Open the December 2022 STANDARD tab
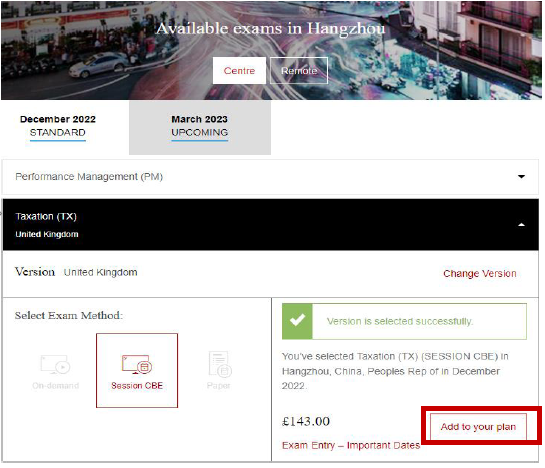 58,126
